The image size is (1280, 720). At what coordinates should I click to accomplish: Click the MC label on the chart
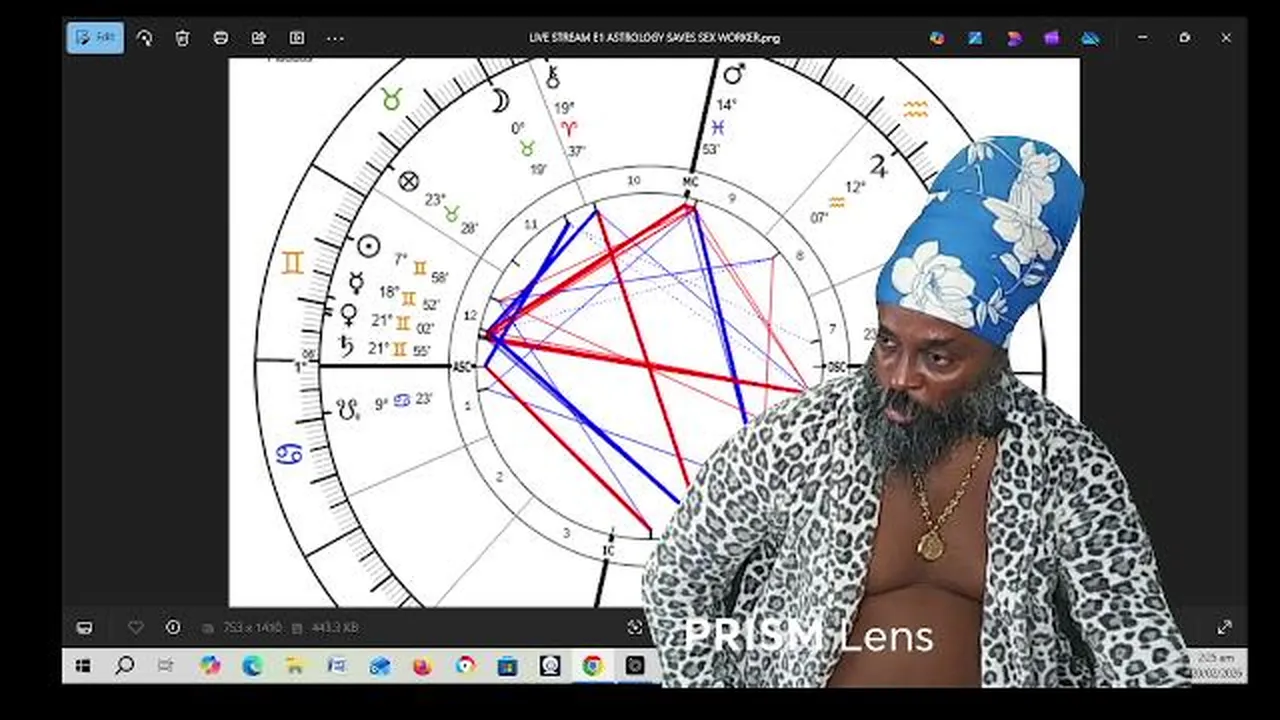click(x=690, y=183)
